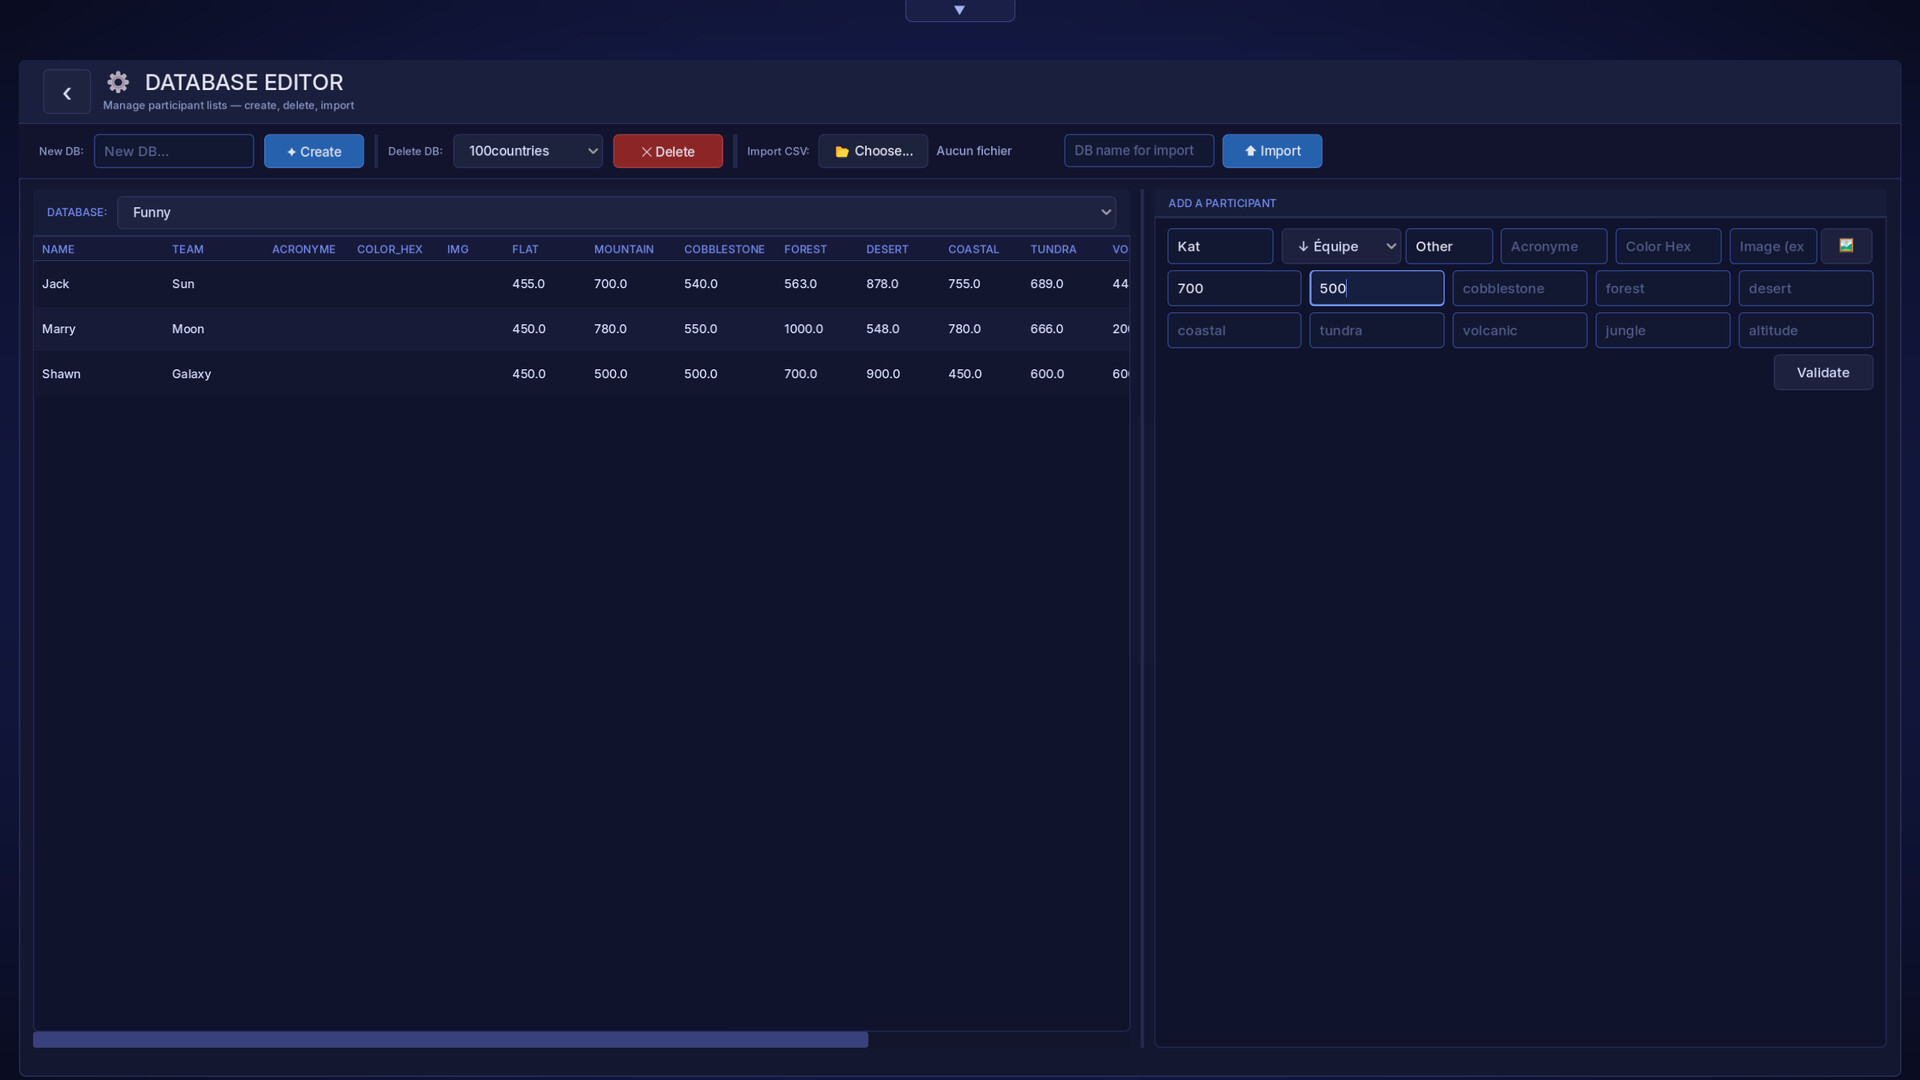Click the Color Hex input field

pyautogui.click(x=1668, y=246)
